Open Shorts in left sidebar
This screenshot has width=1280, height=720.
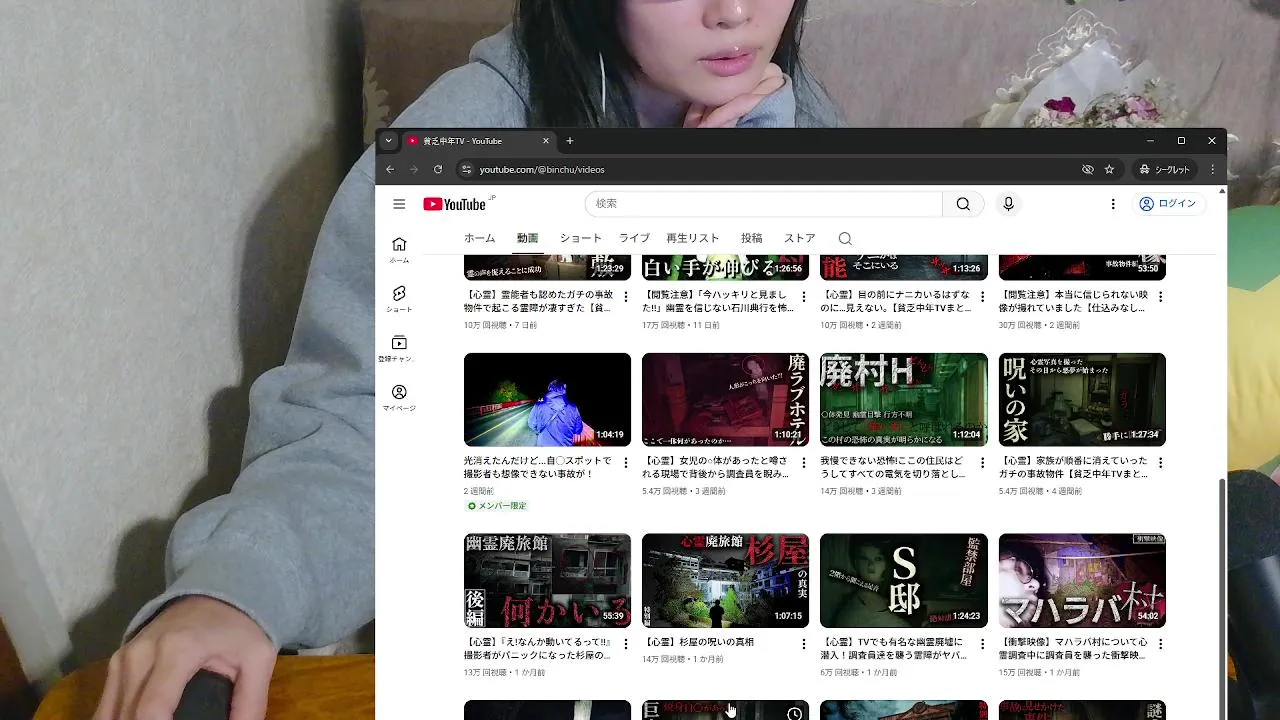[399, 299]
